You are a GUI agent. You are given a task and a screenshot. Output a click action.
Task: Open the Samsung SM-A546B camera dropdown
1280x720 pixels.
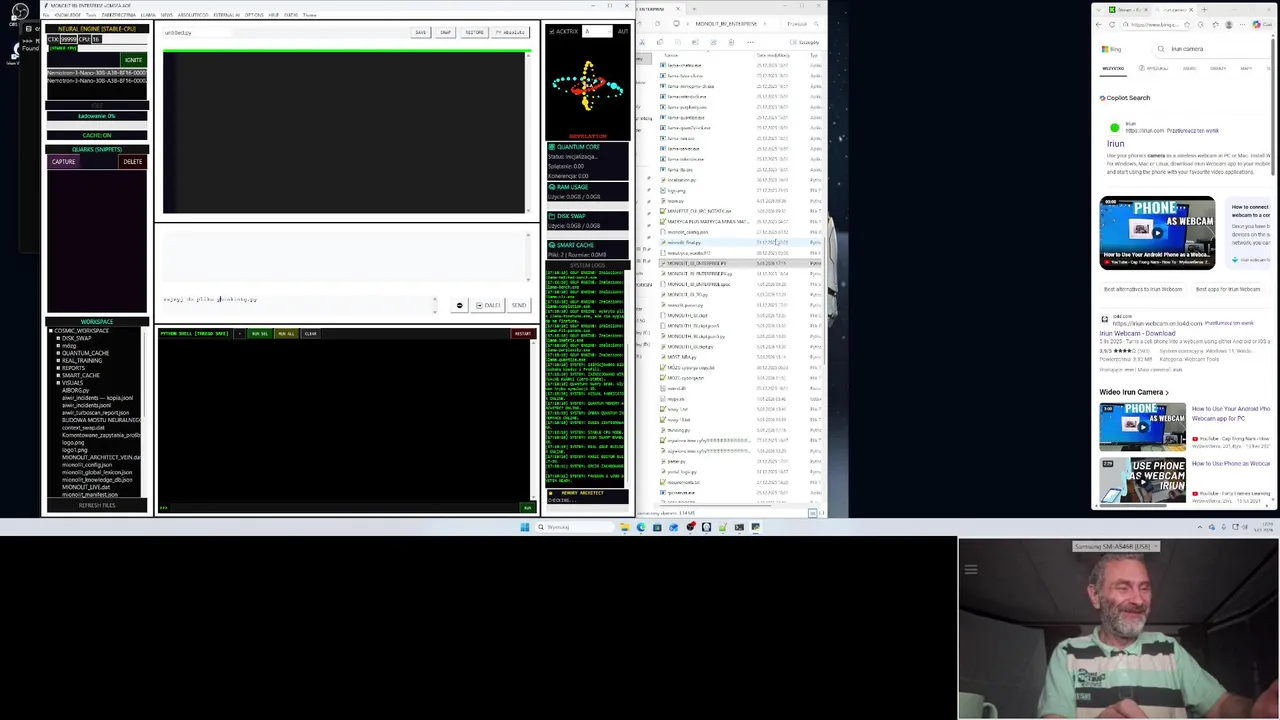(1115, 547)
